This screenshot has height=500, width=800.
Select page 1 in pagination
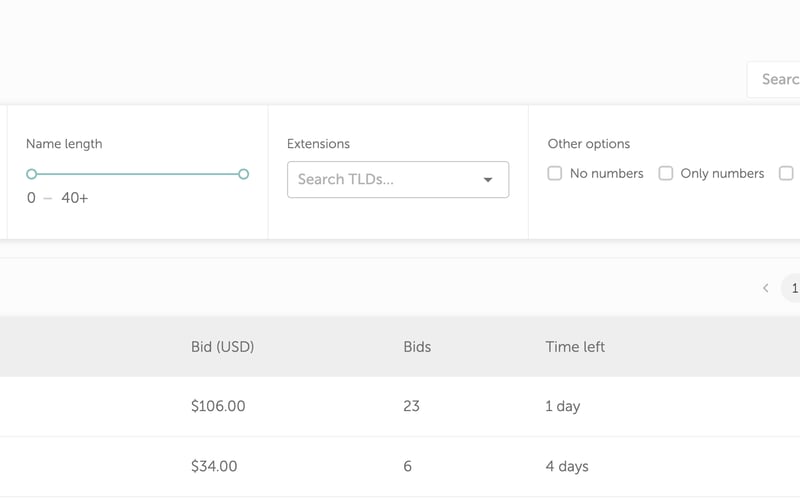(x=791, y=288)
